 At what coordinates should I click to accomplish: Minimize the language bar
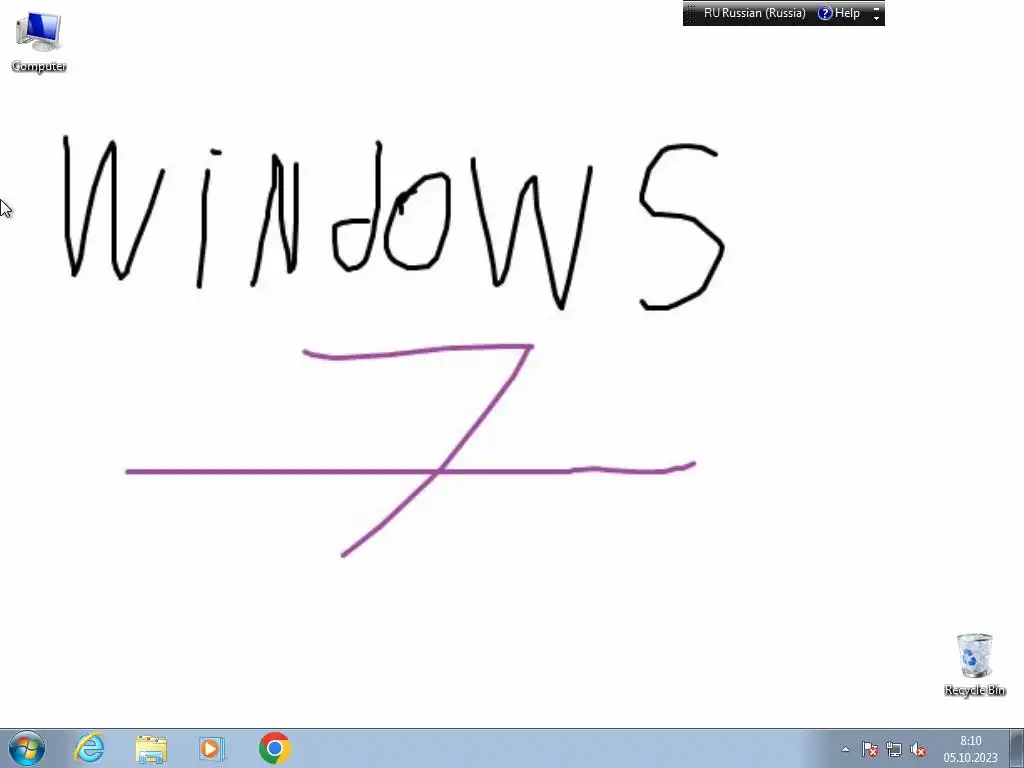[x=876, y=7]
